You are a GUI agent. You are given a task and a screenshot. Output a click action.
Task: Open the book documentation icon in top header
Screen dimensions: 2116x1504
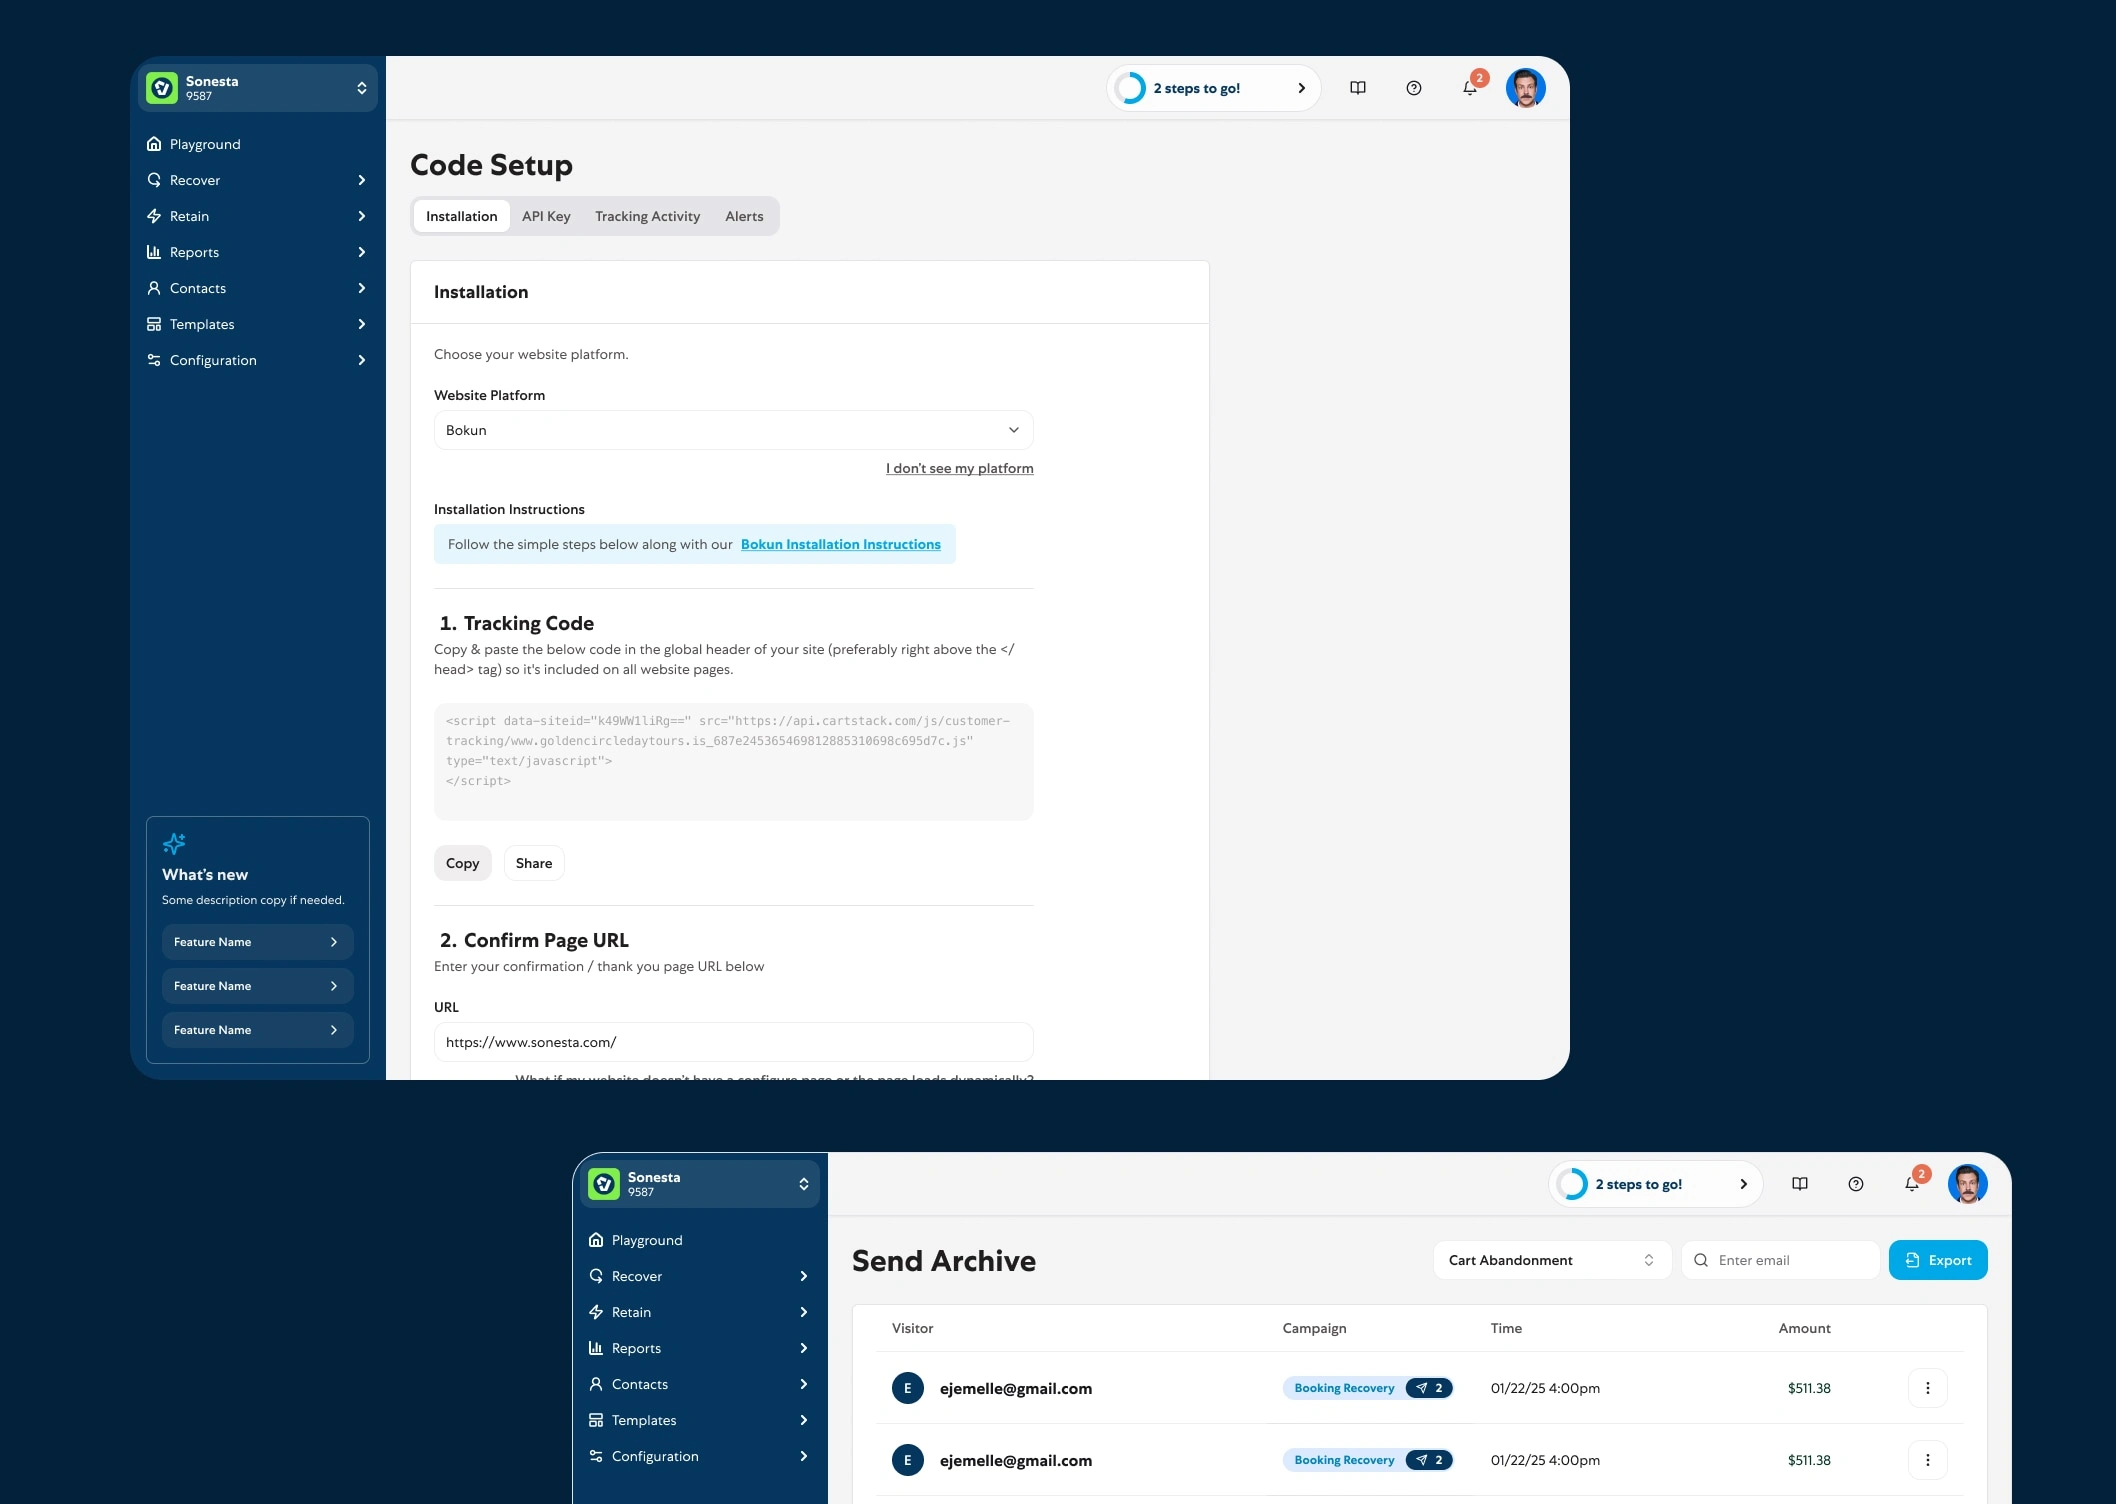coord(1357,88)
